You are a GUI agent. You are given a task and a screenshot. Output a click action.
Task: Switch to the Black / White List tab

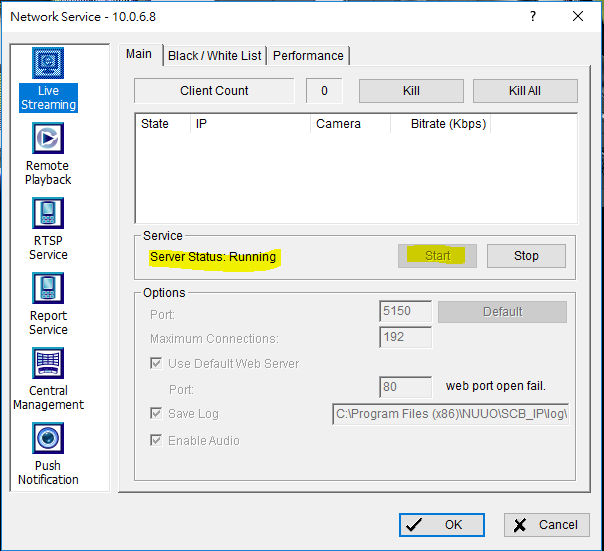point(214,56)
